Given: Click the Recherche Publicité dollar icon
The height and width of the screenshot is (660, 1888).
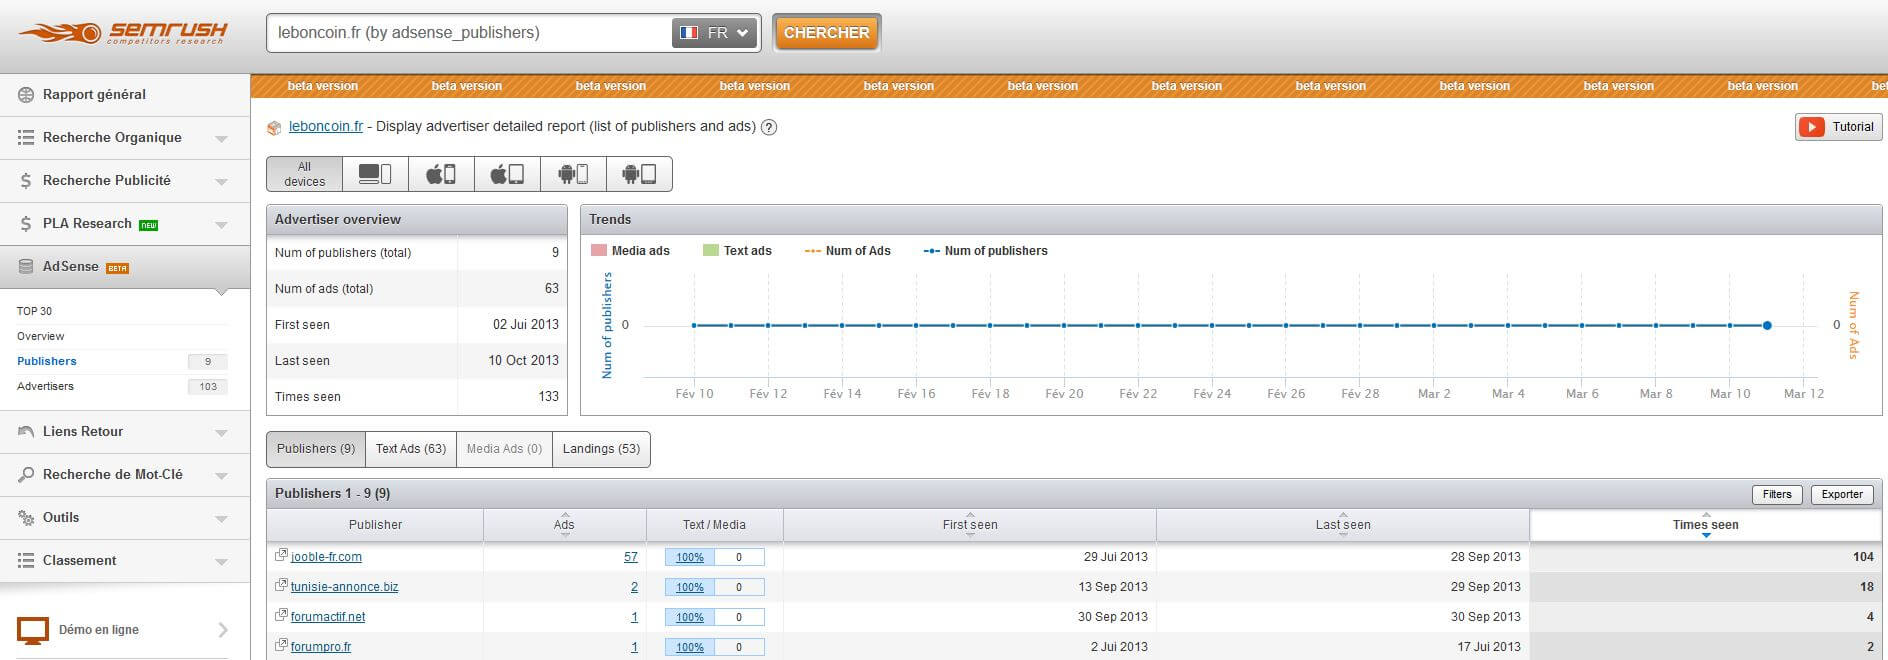Looking at the screenshot, I should 26,181.
